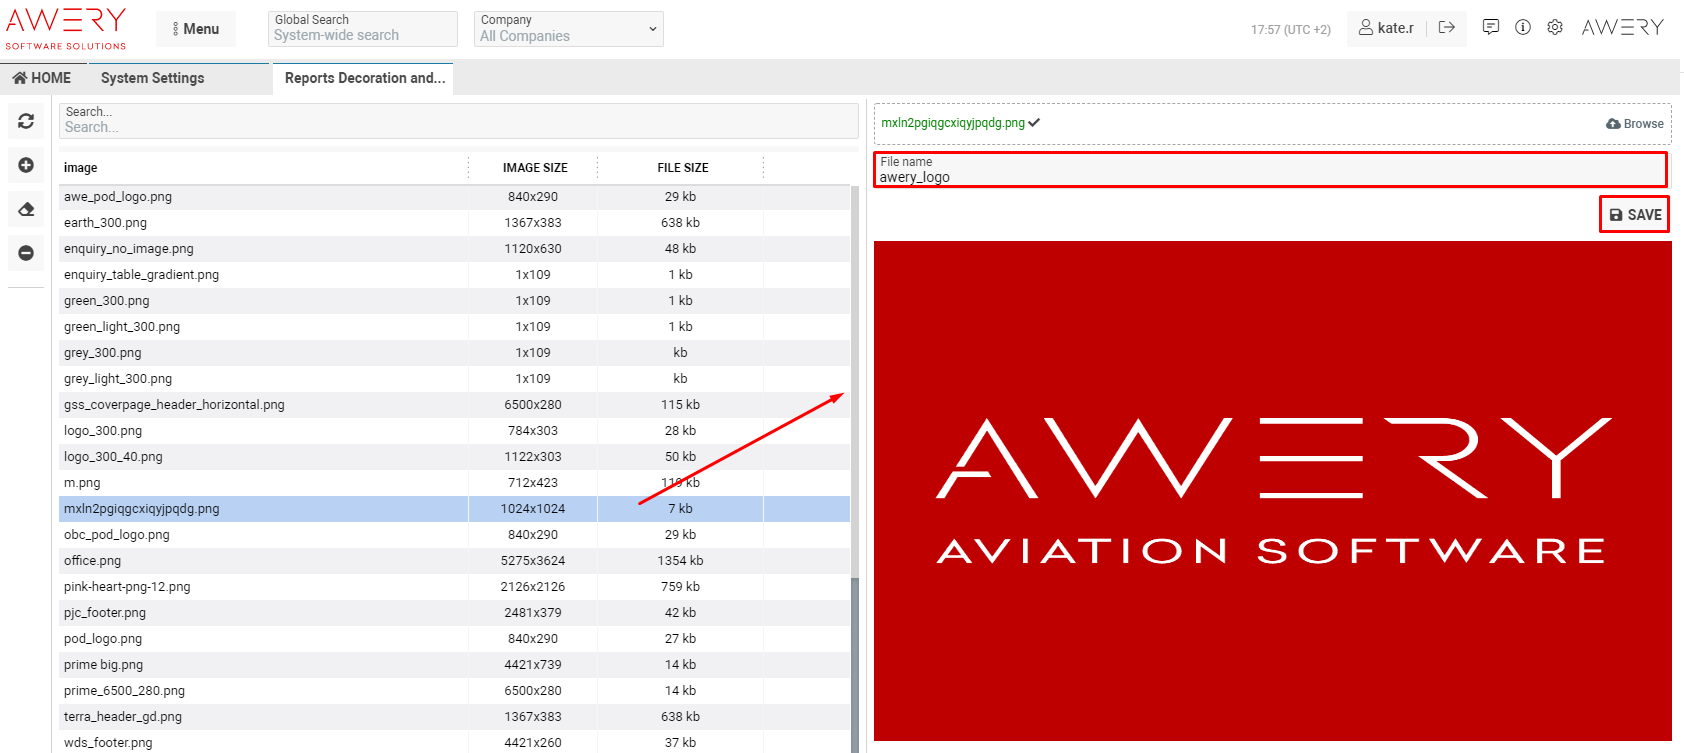Click the SAVE button
The image size is (1684, 753).
[x=1634, y=215]
